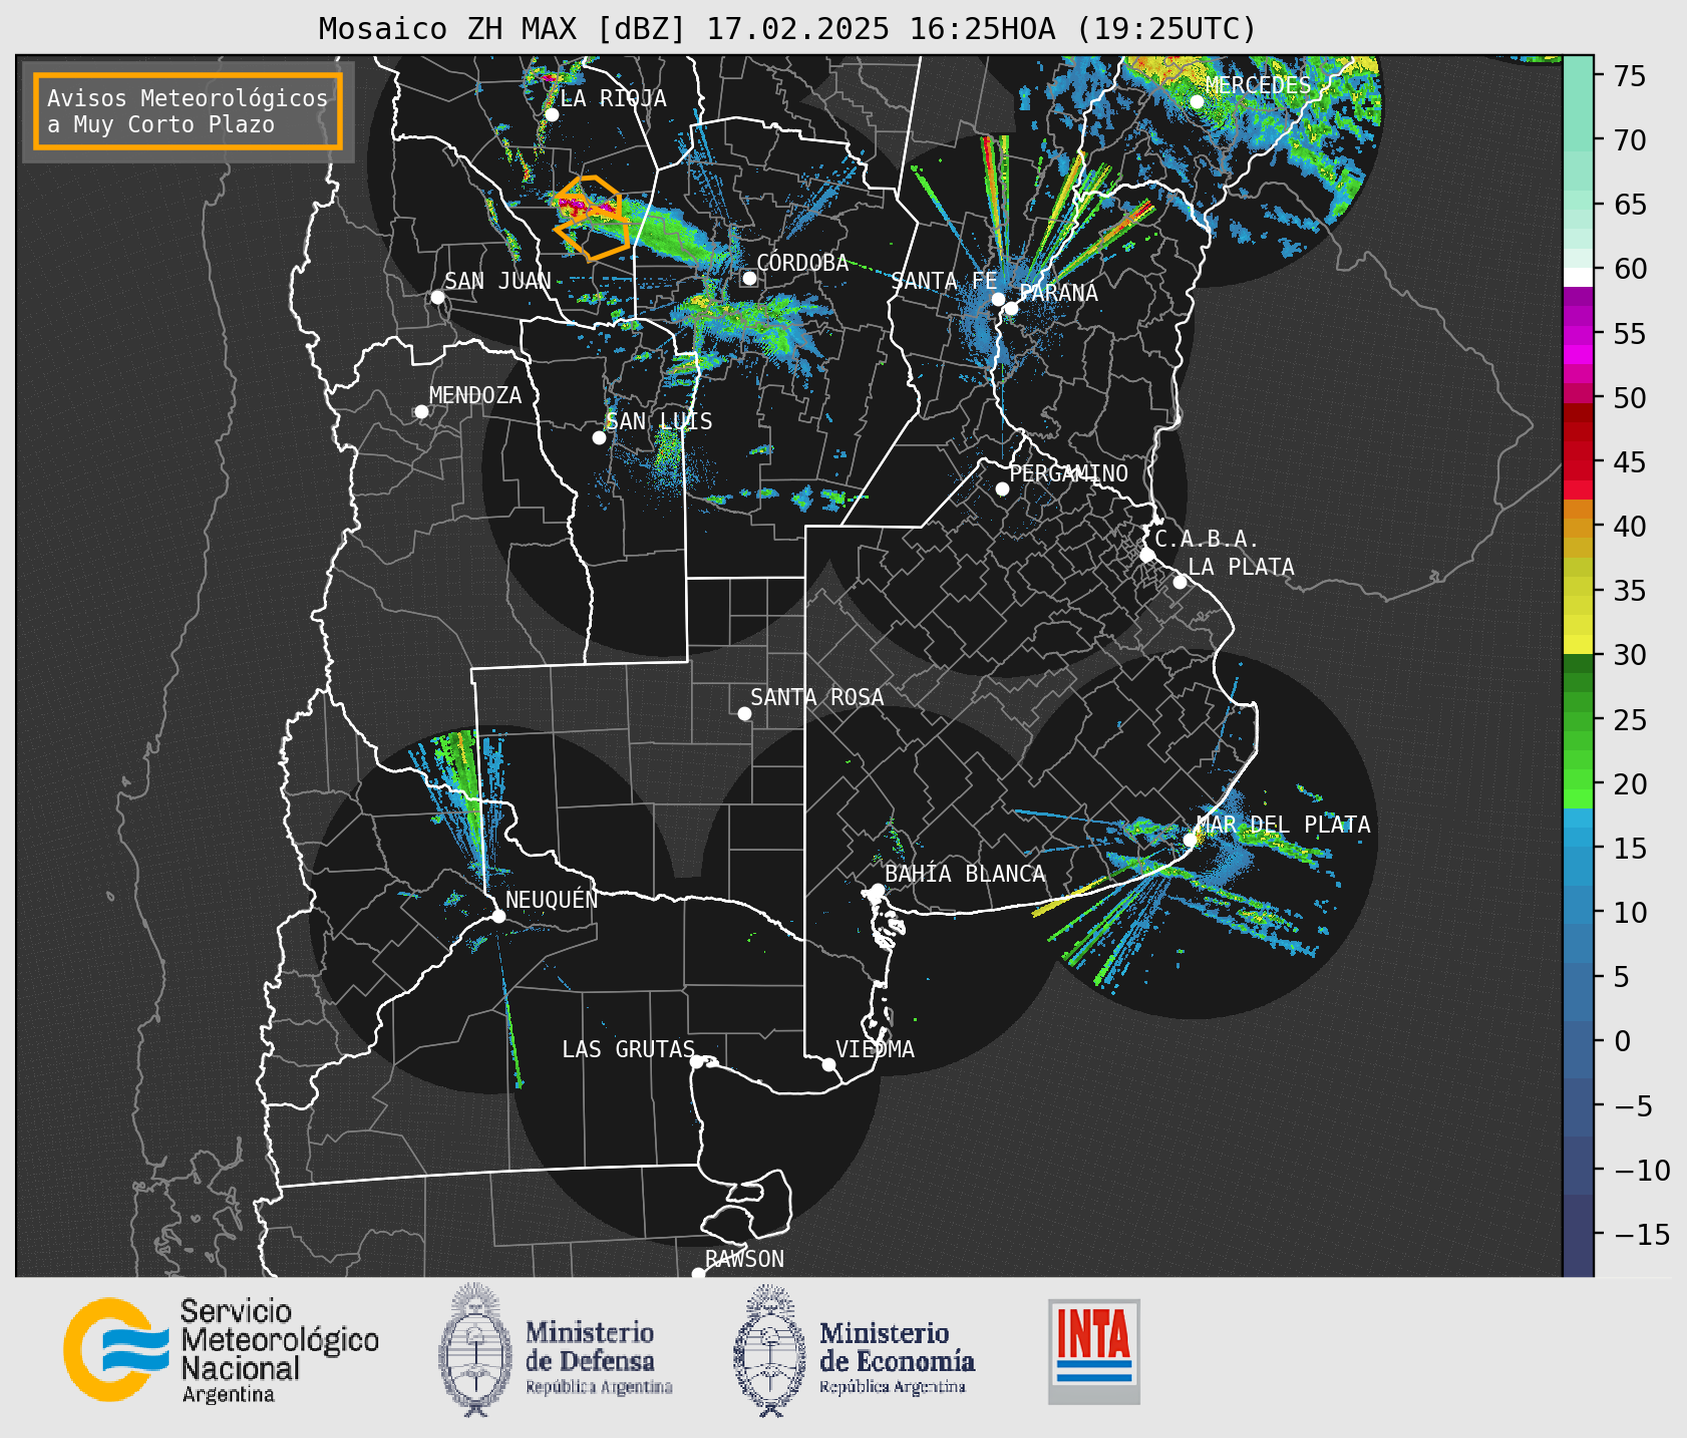Click the MERCEDES city label

click(1258, 86)
